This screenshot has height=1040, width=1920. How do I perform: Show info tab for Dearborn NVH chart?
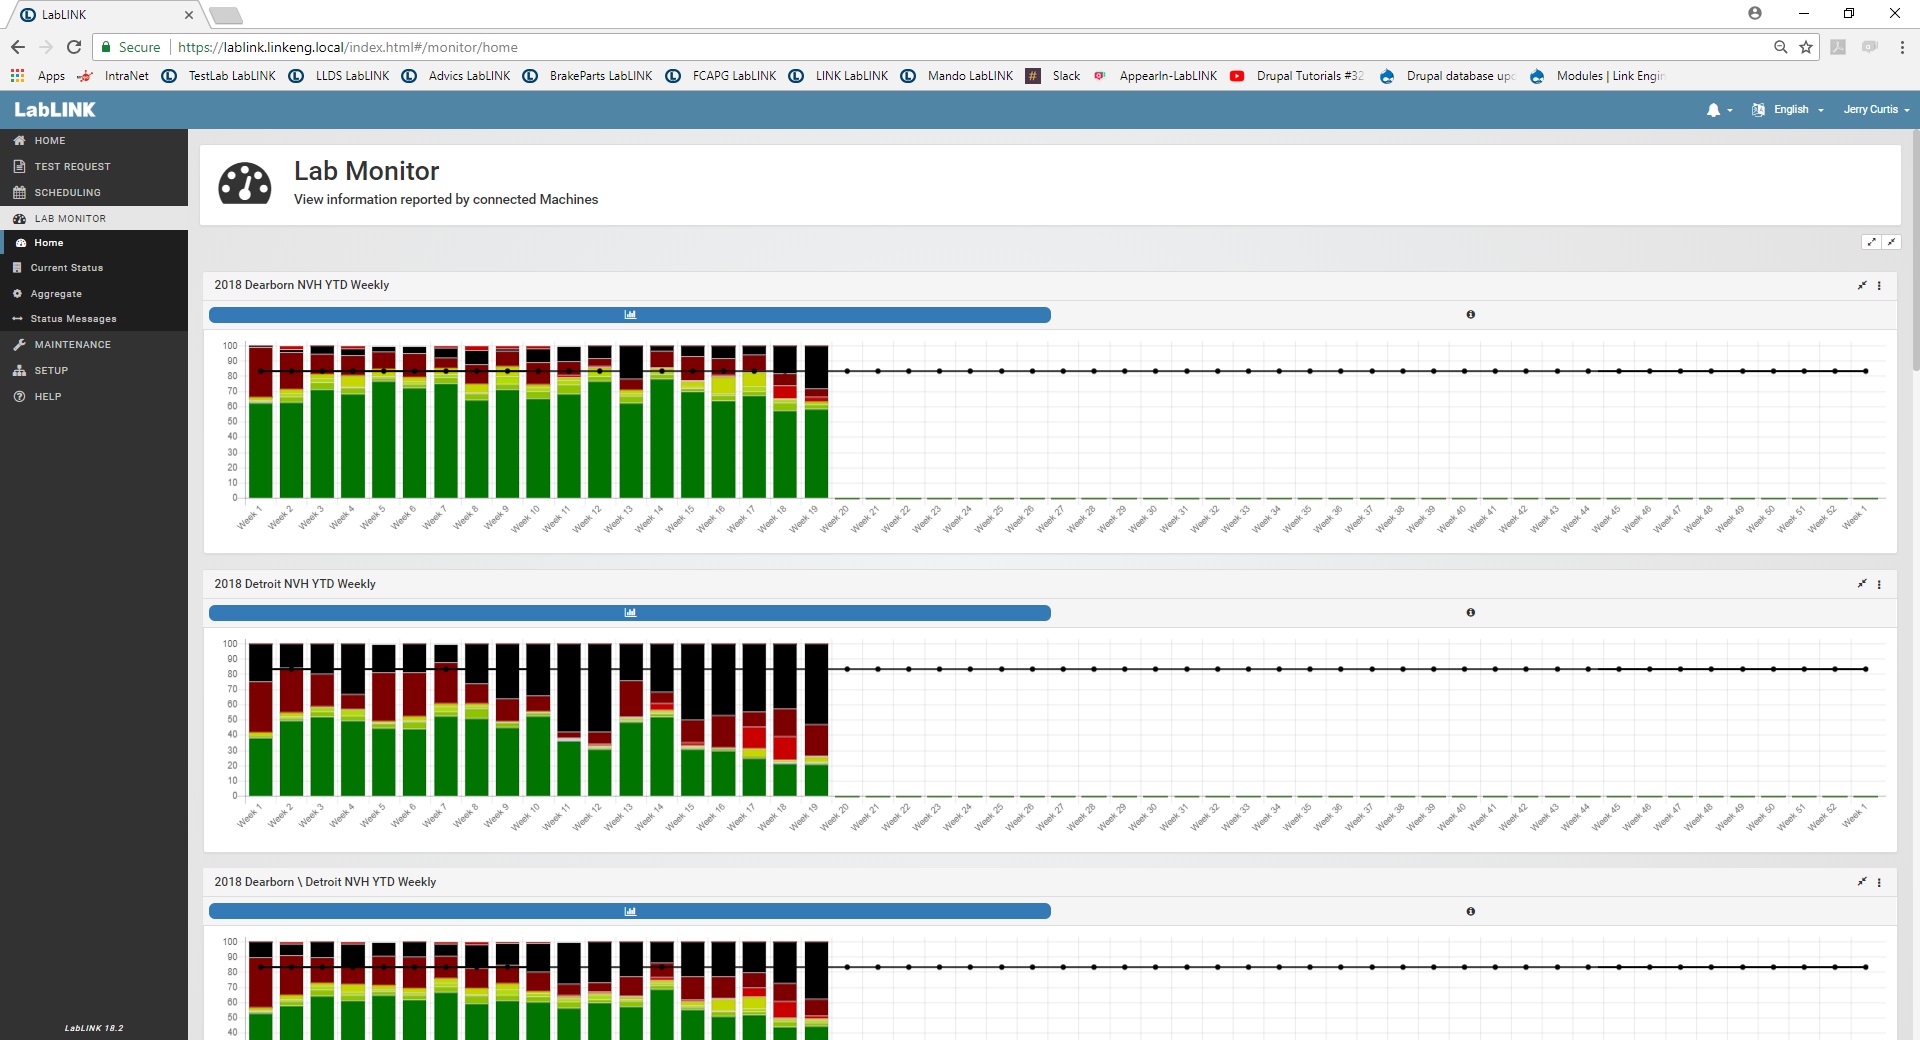coord(1470,315)
